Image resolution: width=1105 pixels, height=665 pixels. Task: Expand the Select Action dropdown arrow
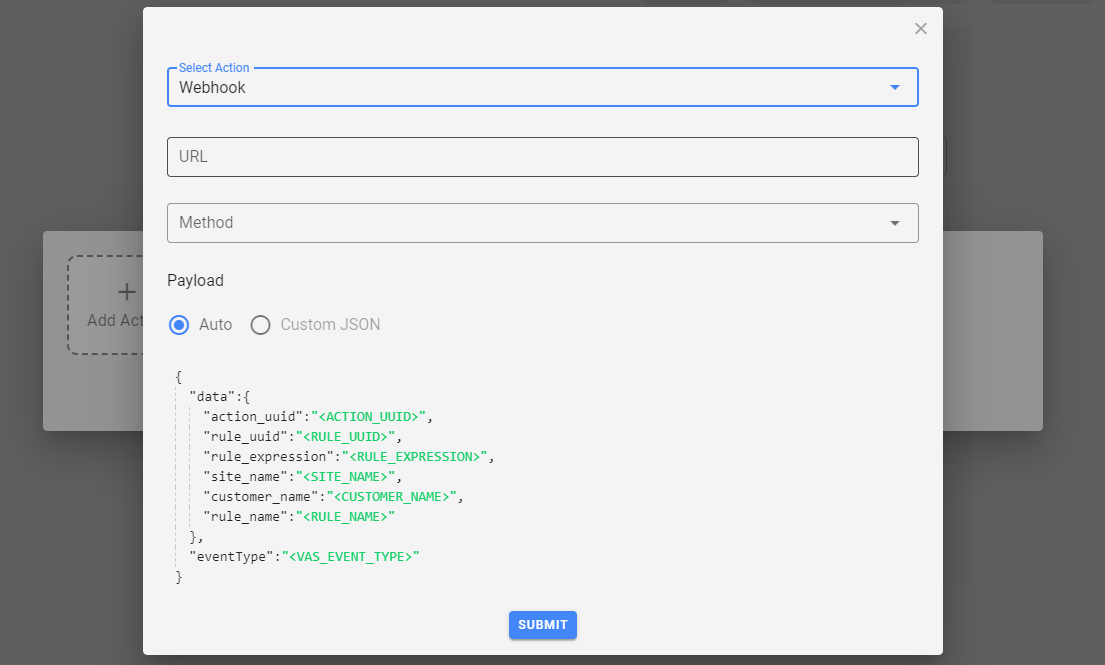(894, 88)
